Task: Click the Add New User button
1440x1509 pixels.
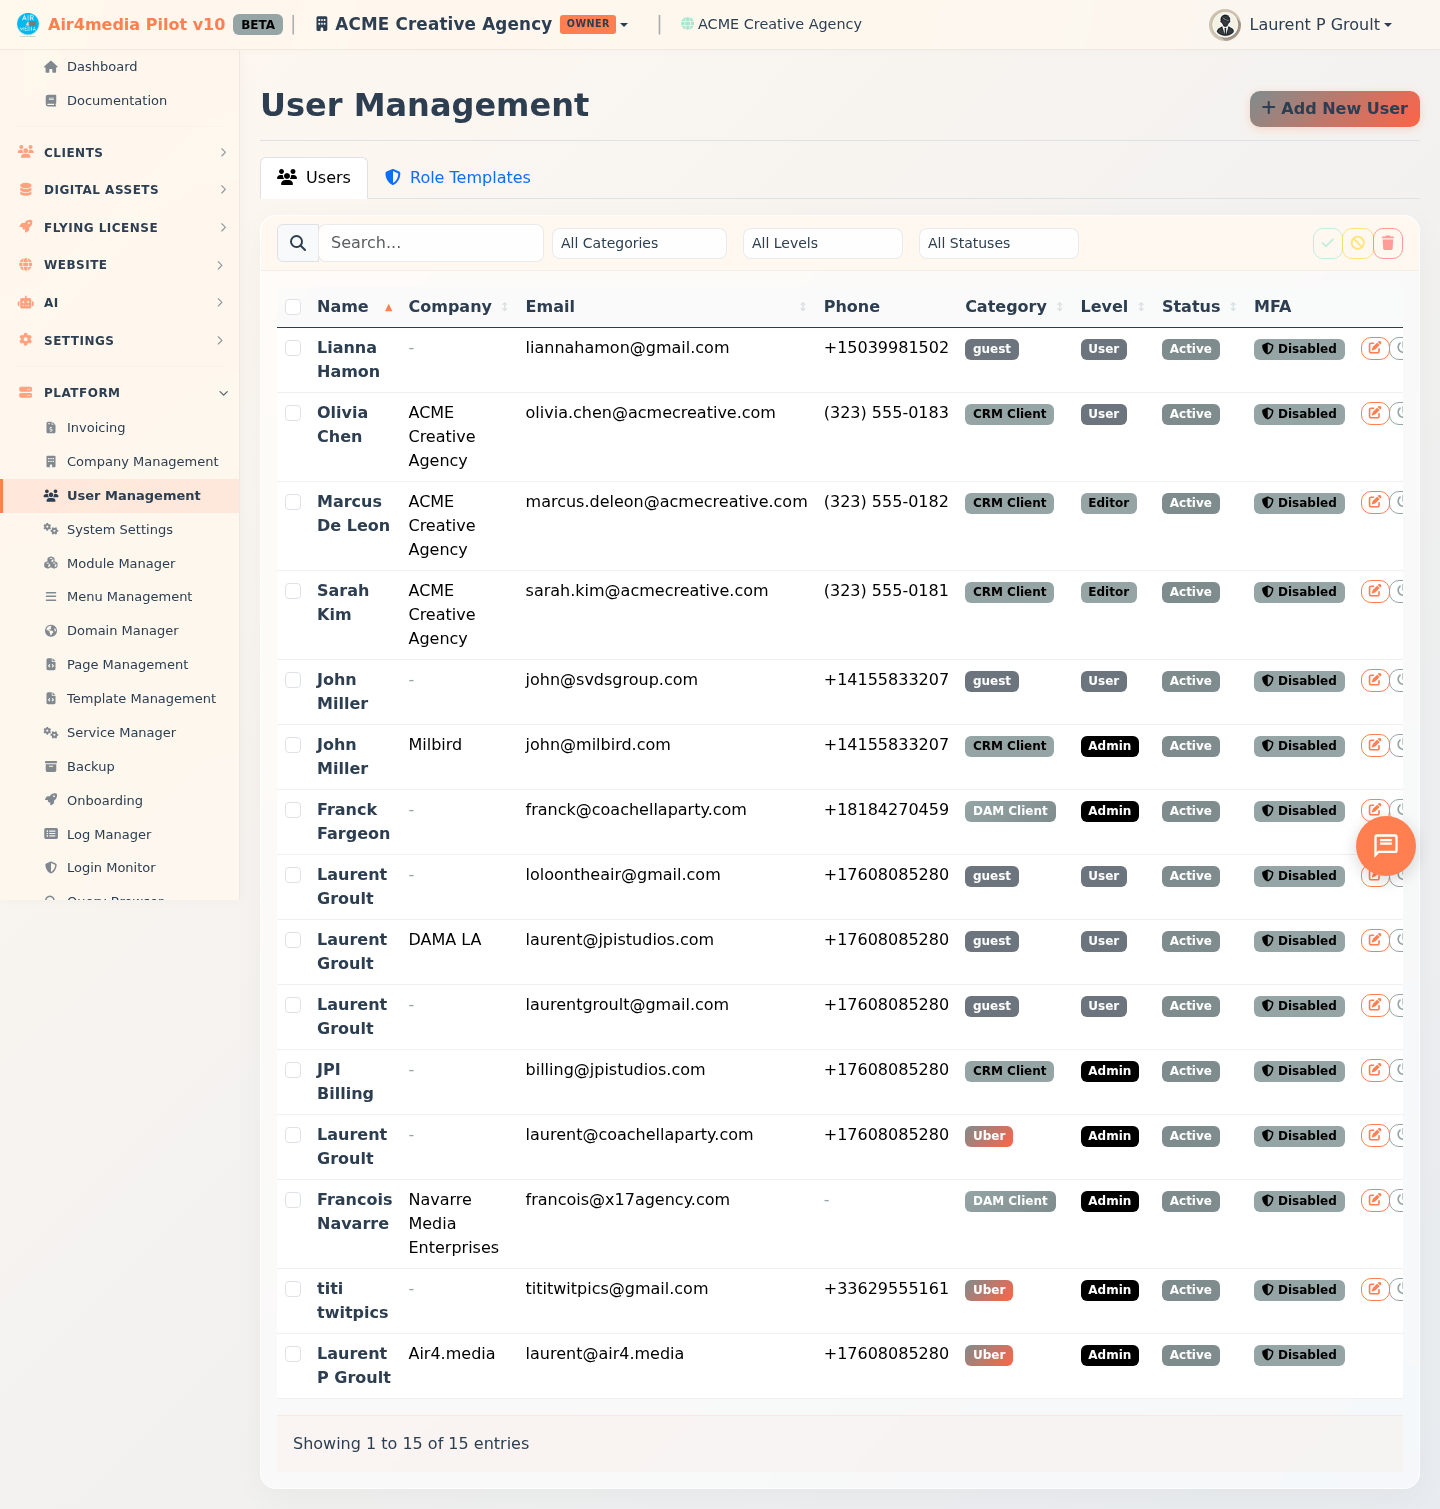Action: point(1334,108)
